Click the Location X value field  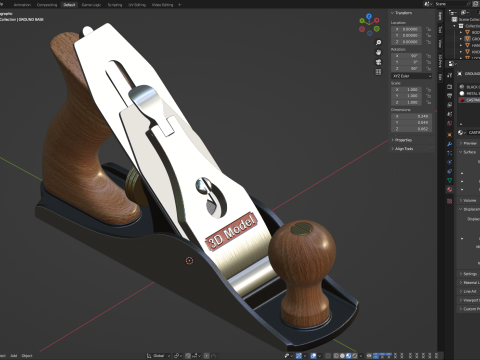(407, 29)
